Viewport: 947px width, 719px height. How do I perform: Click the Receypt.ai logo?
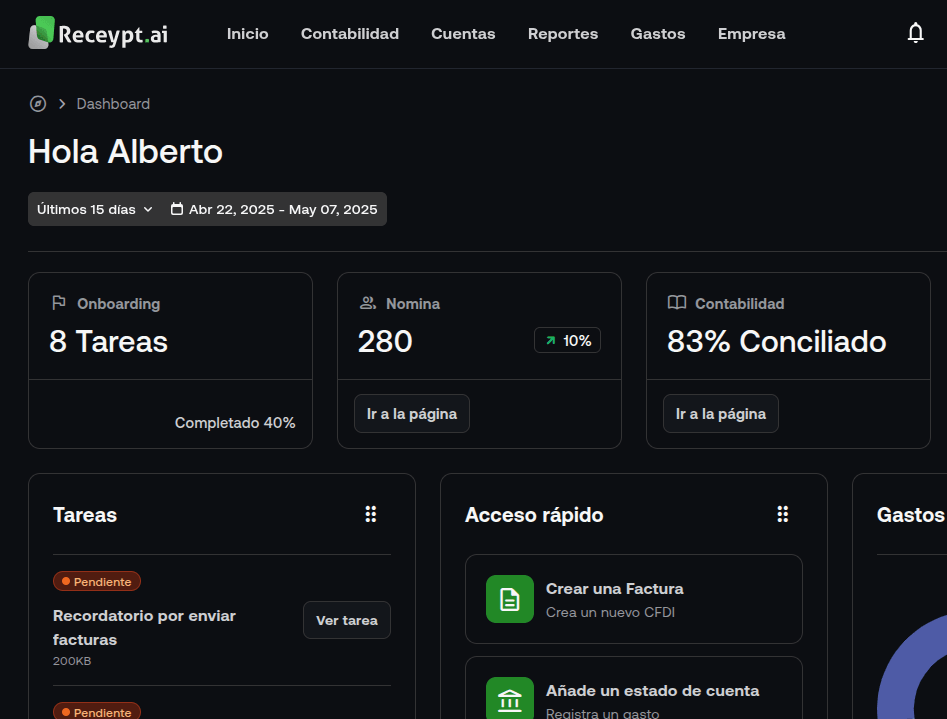pos(98,33)
